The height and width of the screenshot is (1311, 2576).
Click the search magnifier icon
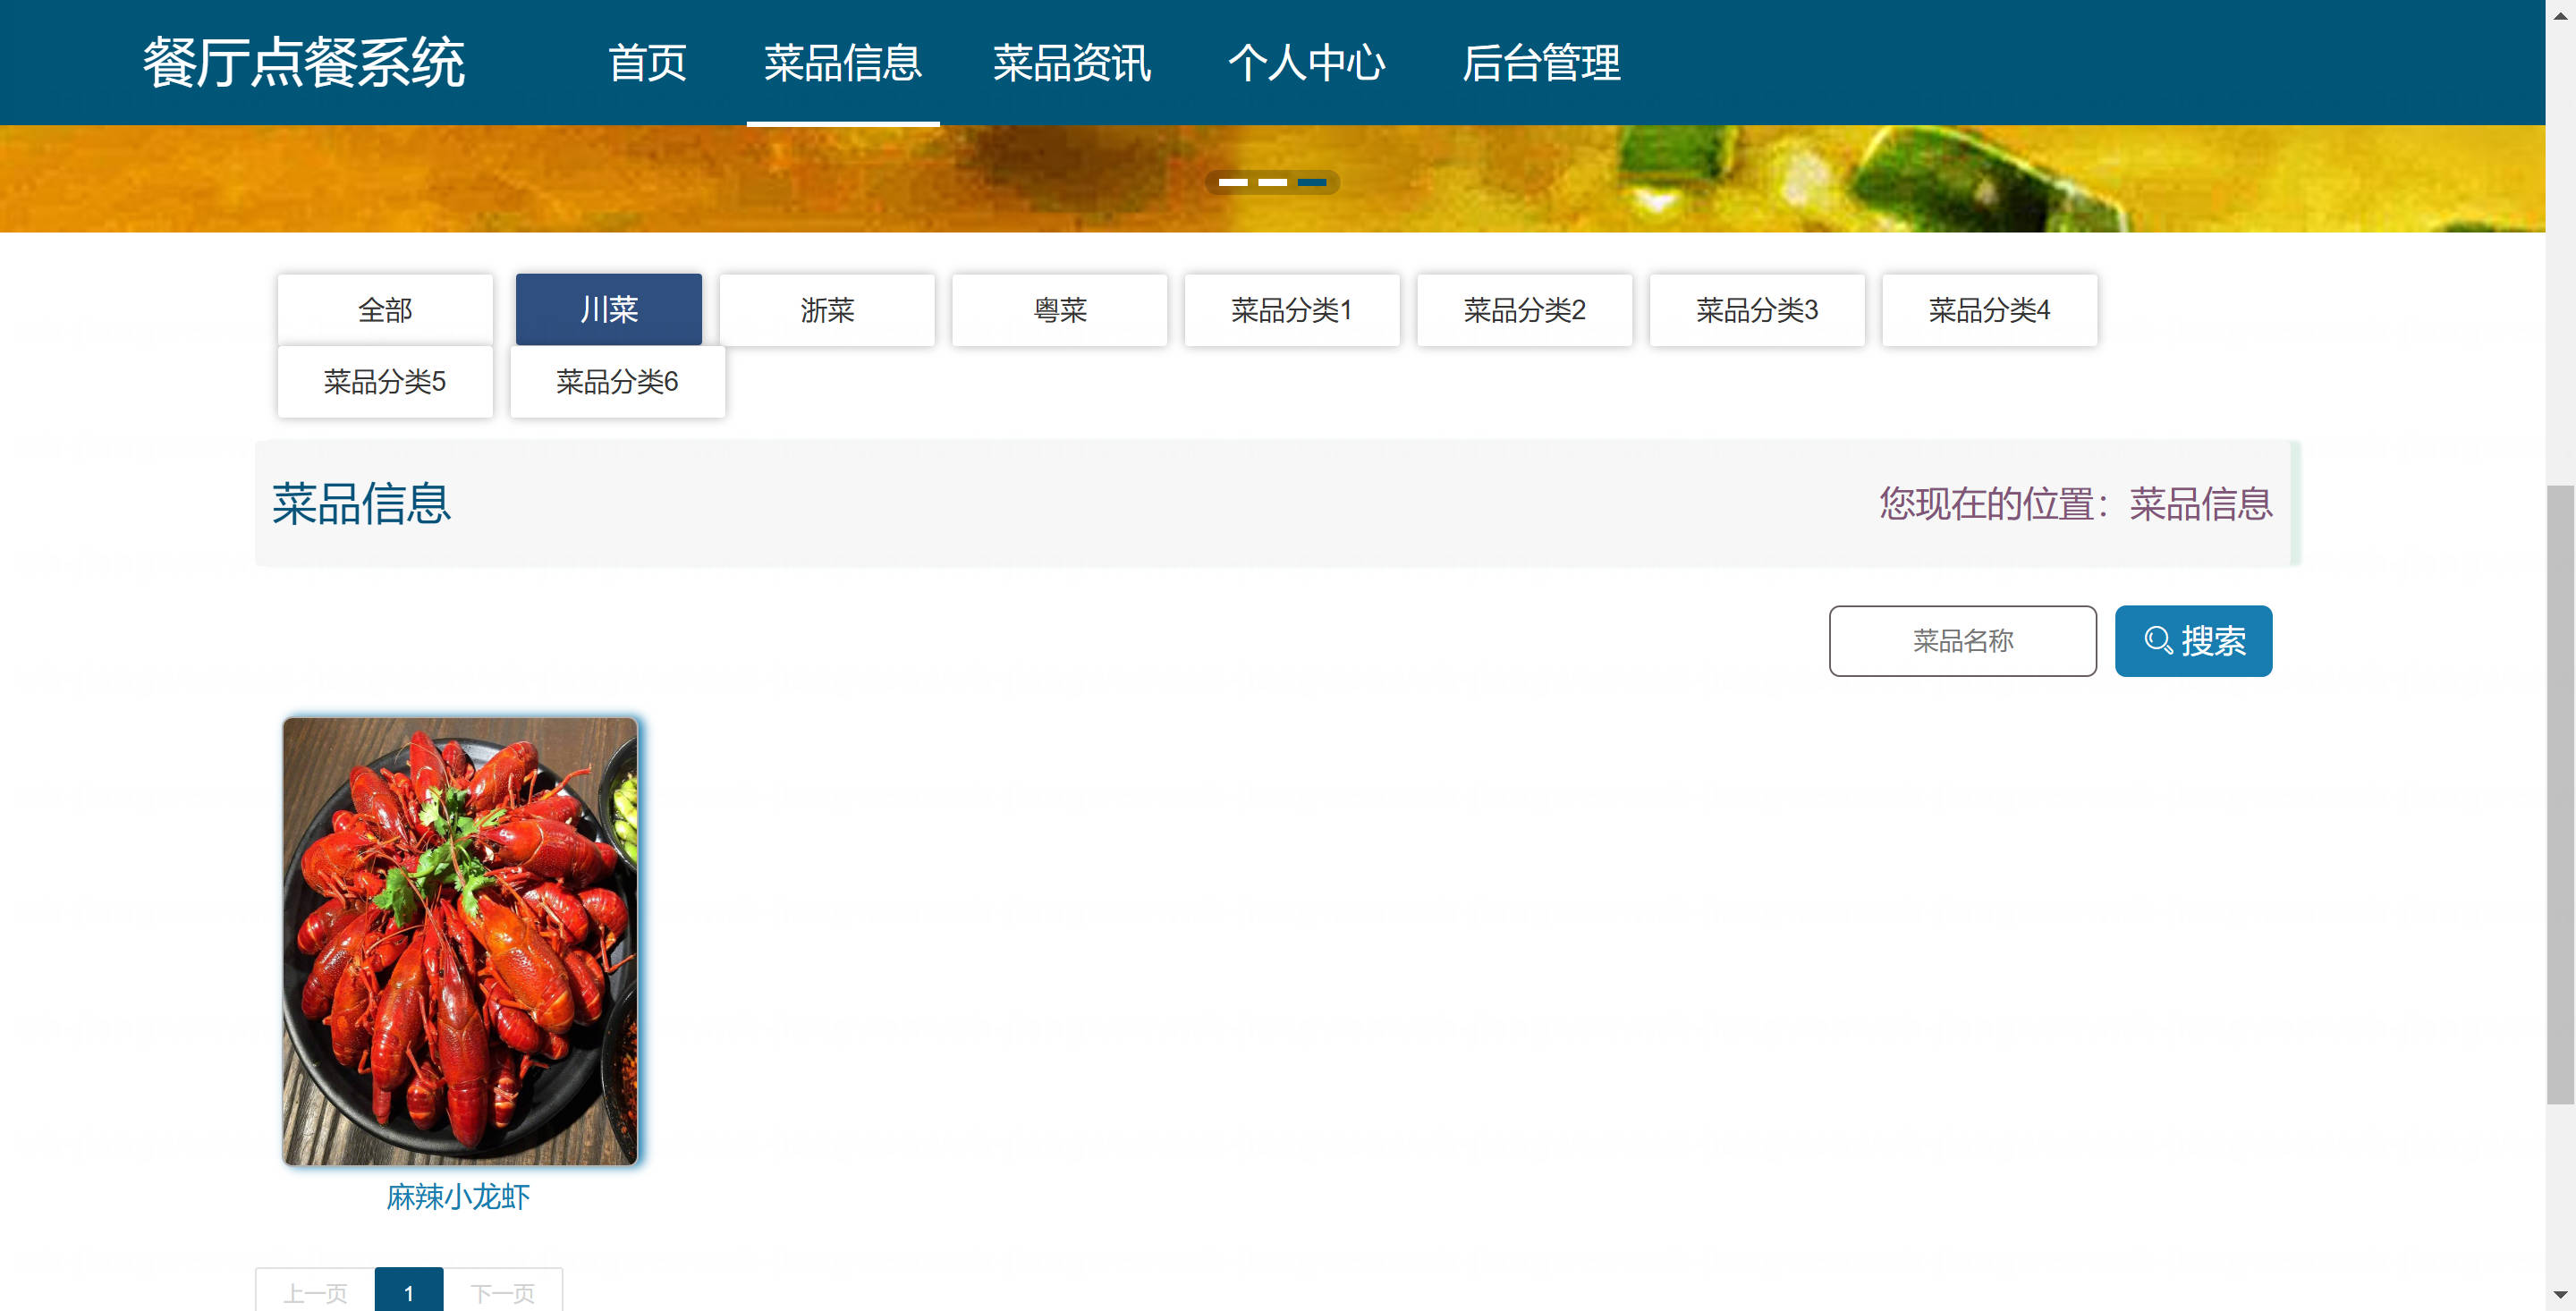(2158, 640)
